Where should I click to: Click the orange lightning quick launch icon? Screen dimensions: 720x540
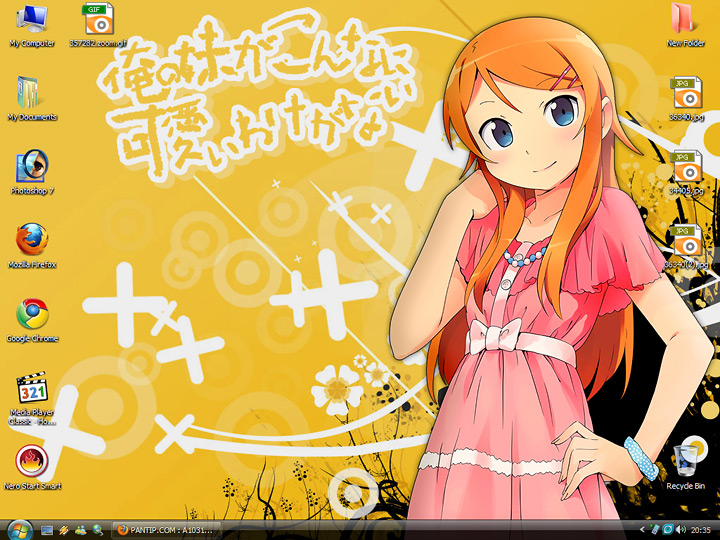coord(63,530)
